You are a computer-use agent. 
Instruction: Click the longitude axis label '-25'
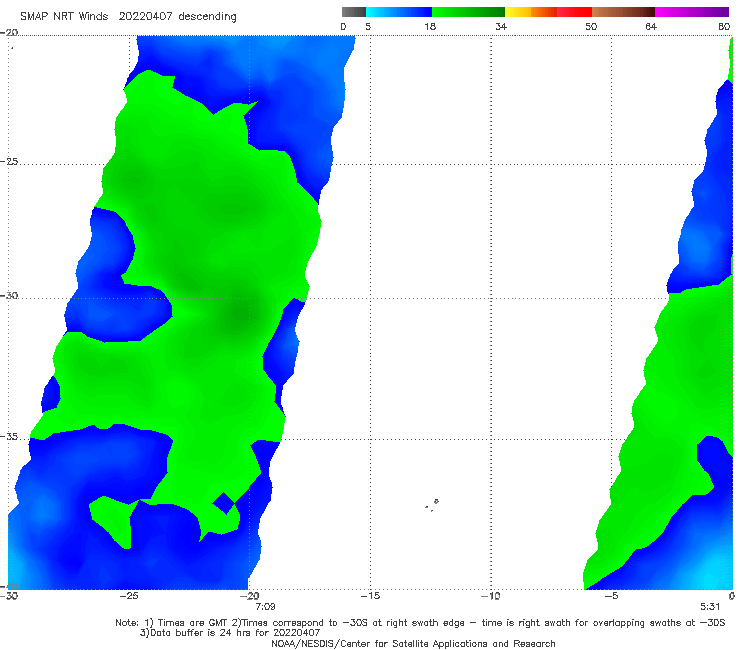(x=129, y=596)
